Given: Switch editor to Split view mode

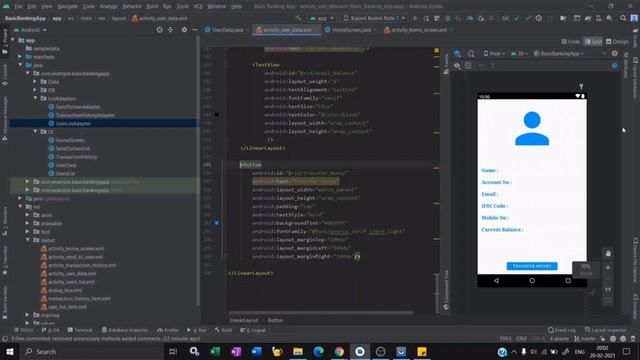Looking at the screenshot, I should (x=593, y=42).
